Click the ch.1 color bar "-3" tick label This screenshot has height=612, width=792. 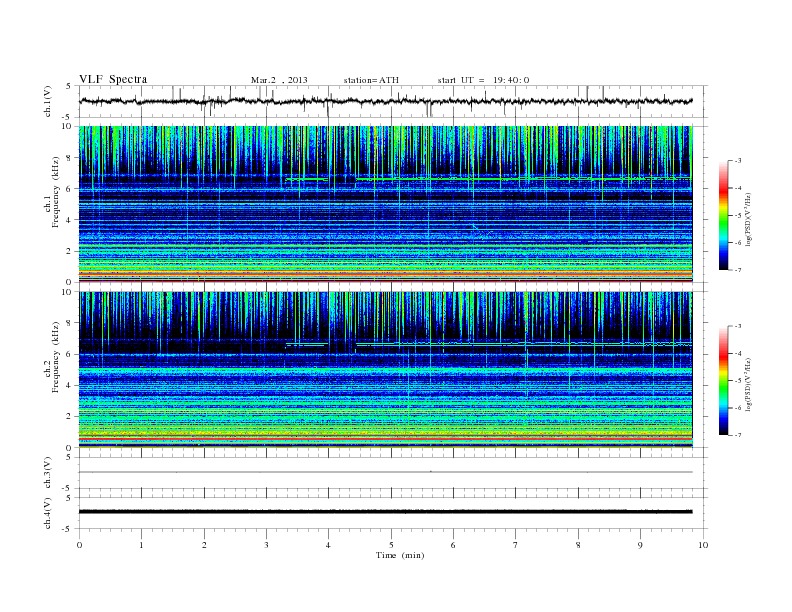click(x=738, y=161)
